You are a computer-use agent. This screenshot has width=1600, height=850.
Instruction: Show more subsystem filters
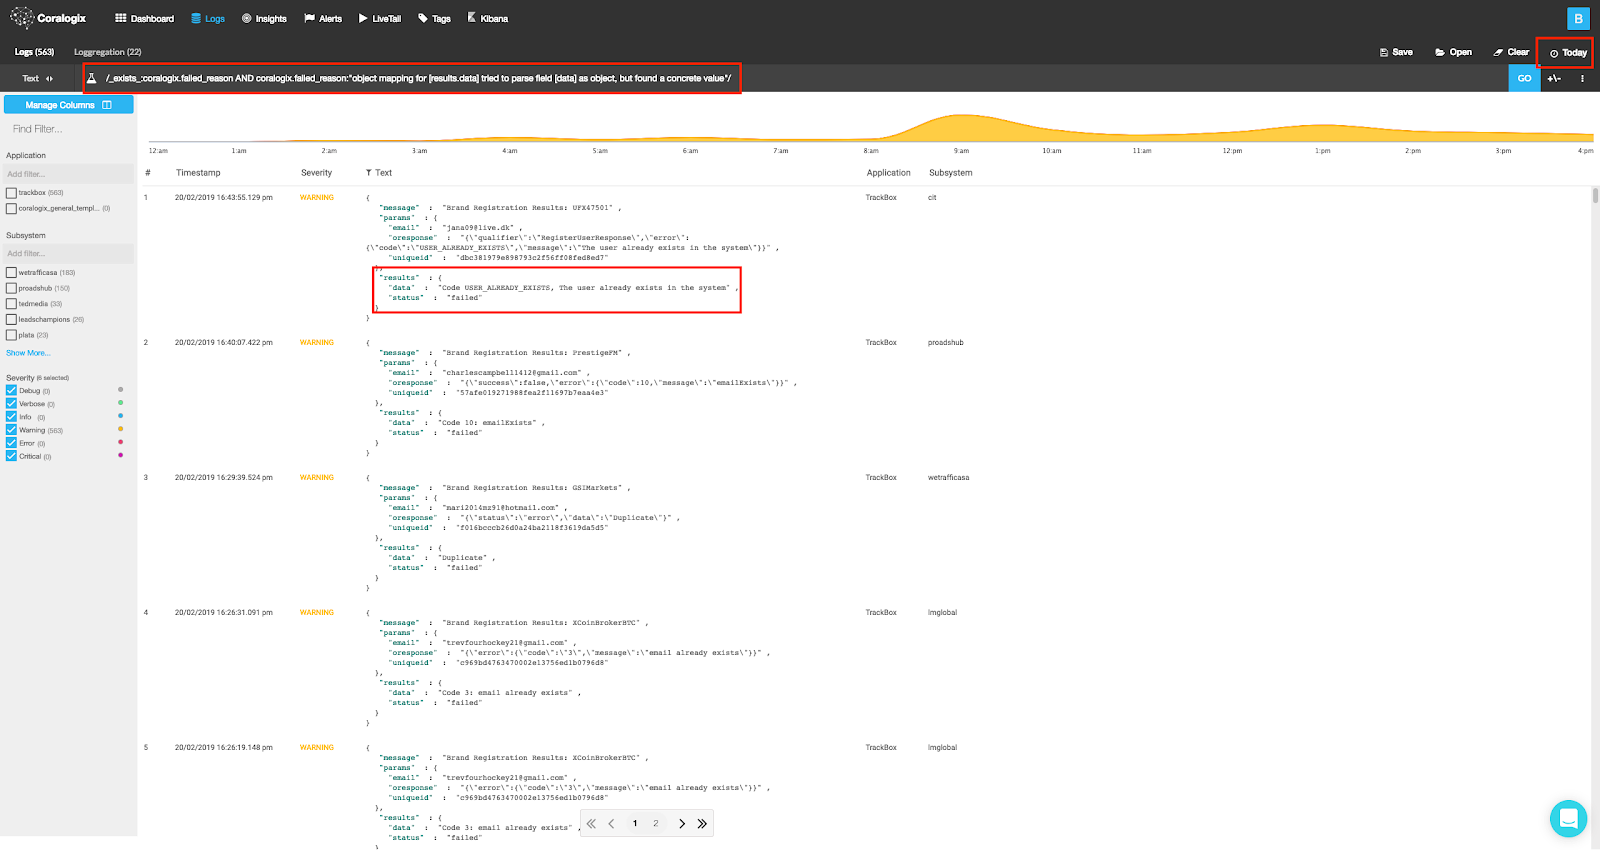coord(28,353)
